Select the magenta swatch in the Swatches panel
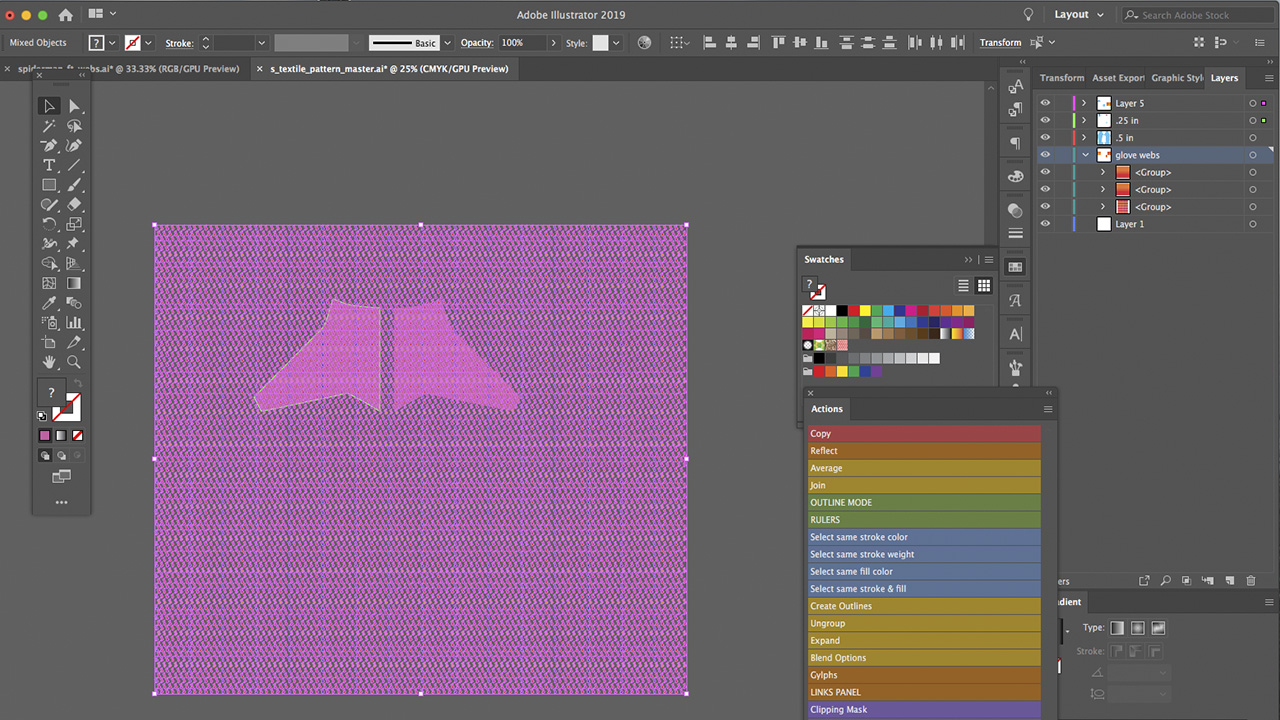This screenshot has height=720, width=1280. coord(911,310)
